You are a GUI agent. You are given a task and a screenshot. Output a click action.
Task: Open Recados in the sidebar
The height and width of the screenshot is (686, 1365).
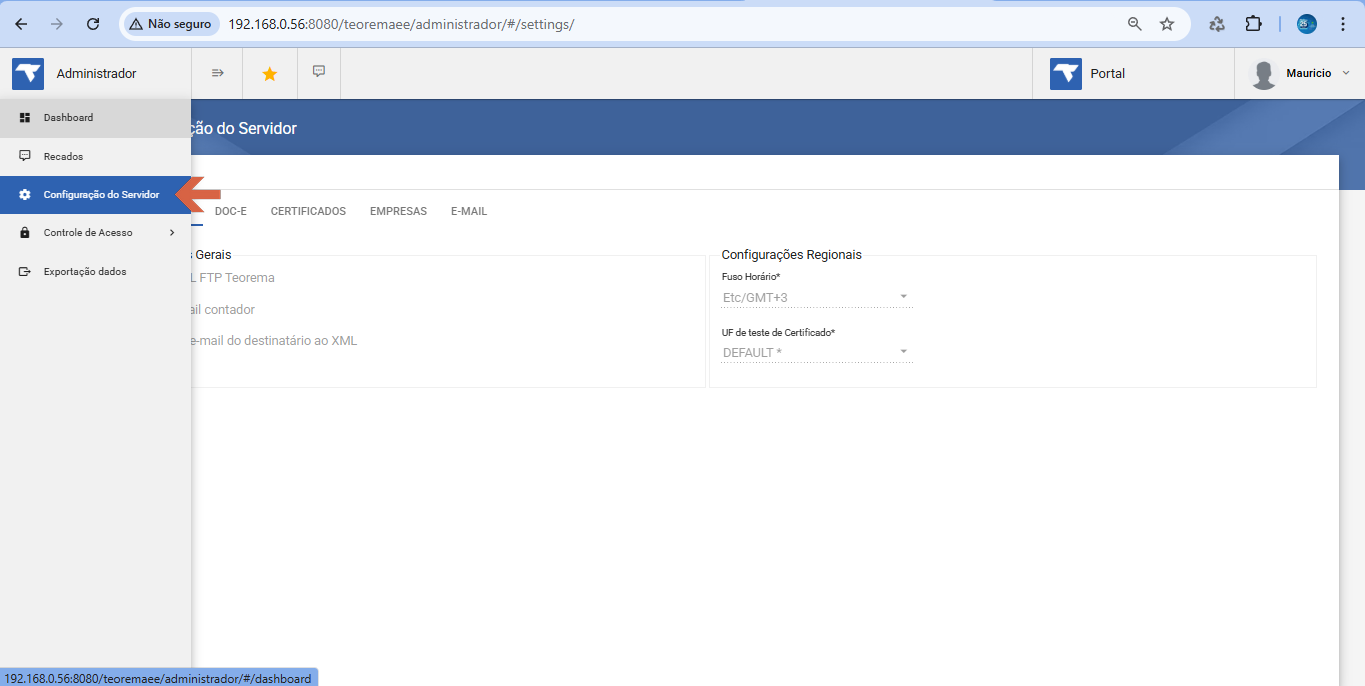(x=95, y=157)
